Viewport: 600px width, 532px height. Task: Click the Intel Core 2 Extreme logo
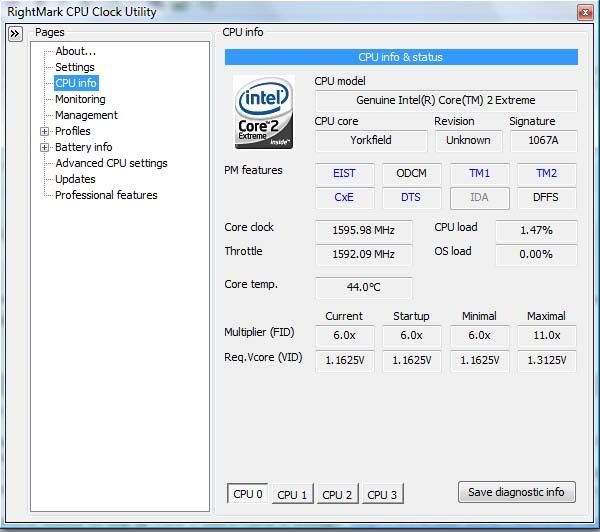coord(264,112)
